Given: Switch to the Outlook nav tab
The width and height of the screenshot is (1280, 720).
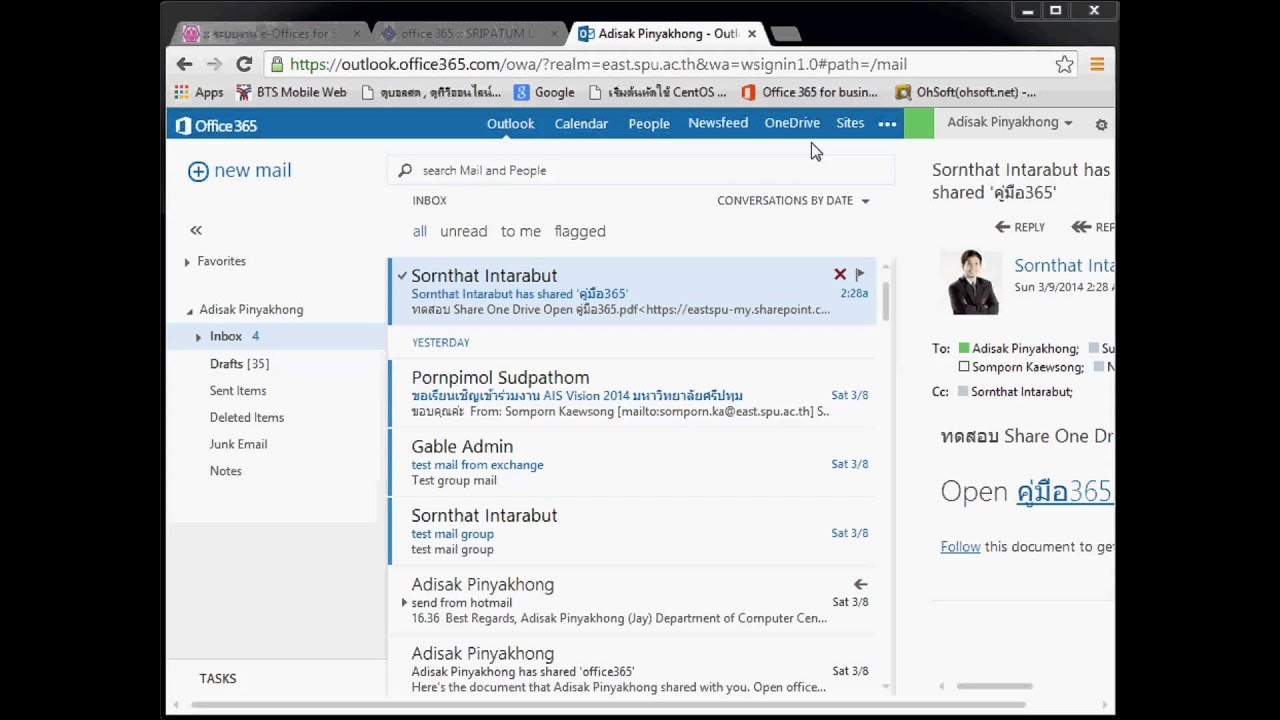Looking at the screenshot, I should coord(510,123).
